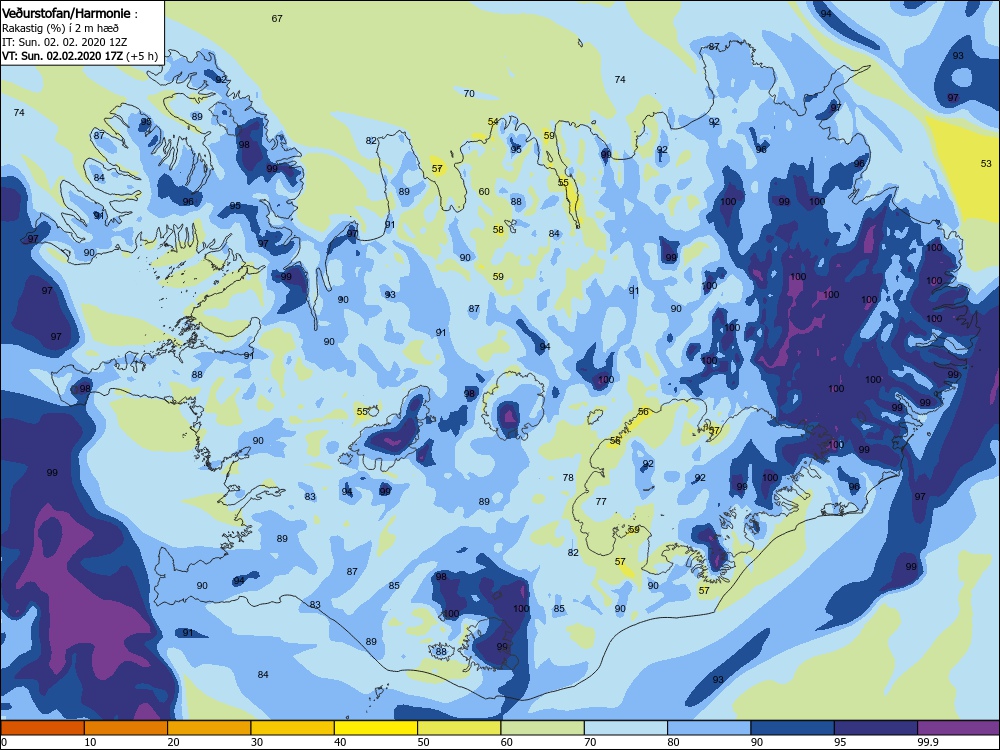The width and height of the screenshot is (1000, 750).
Task: Select the purple above-99.9 legend swatch
Action: tap(959, 728)
